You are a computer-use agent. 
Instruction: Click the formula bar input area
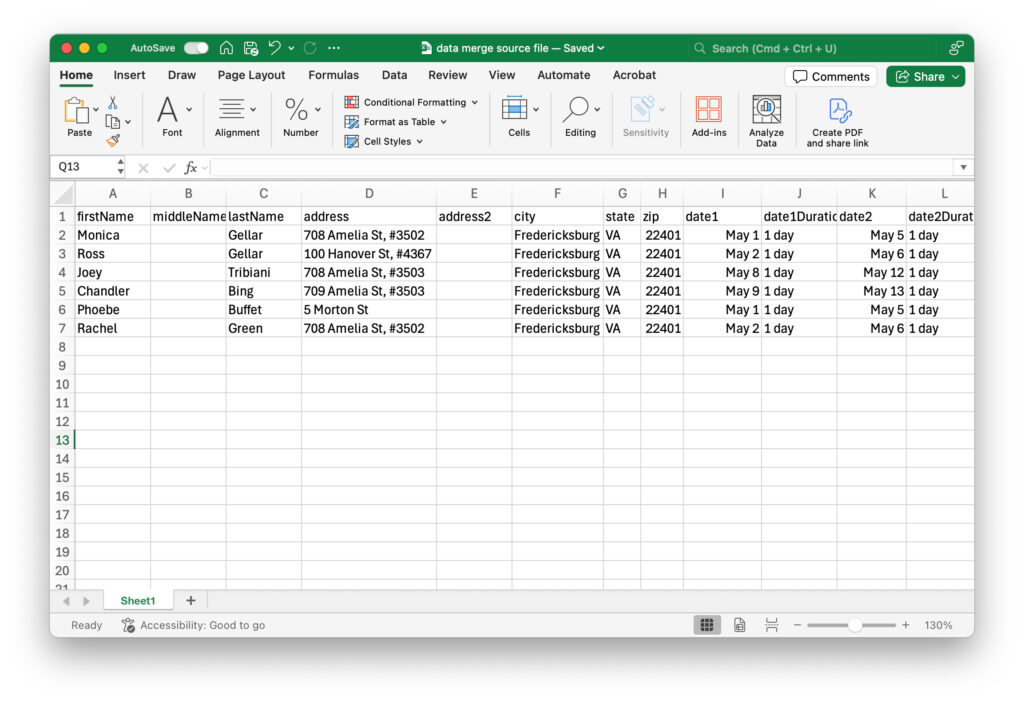(583, 168)
